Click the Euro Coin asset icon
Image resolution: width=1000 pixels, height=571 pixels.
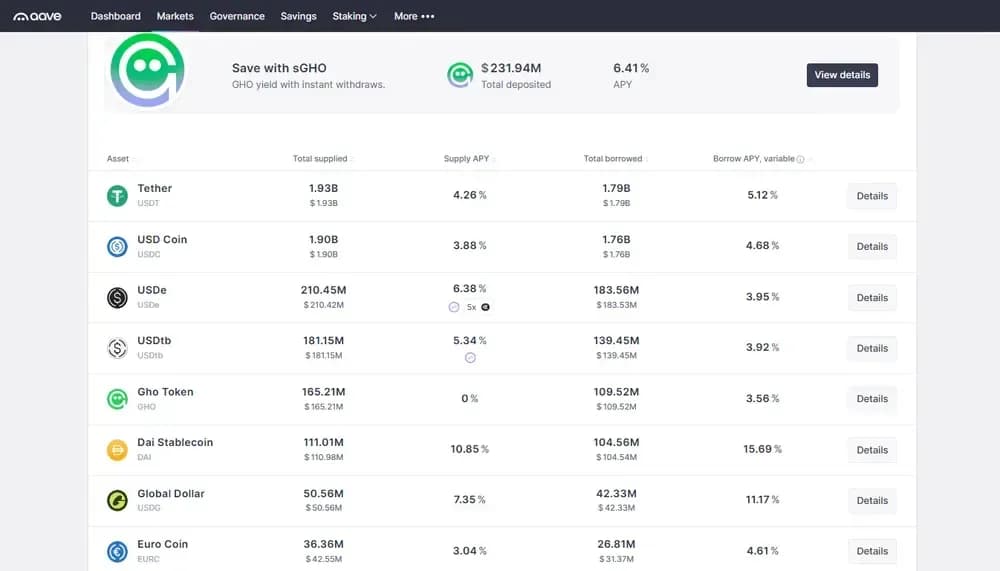118,551
